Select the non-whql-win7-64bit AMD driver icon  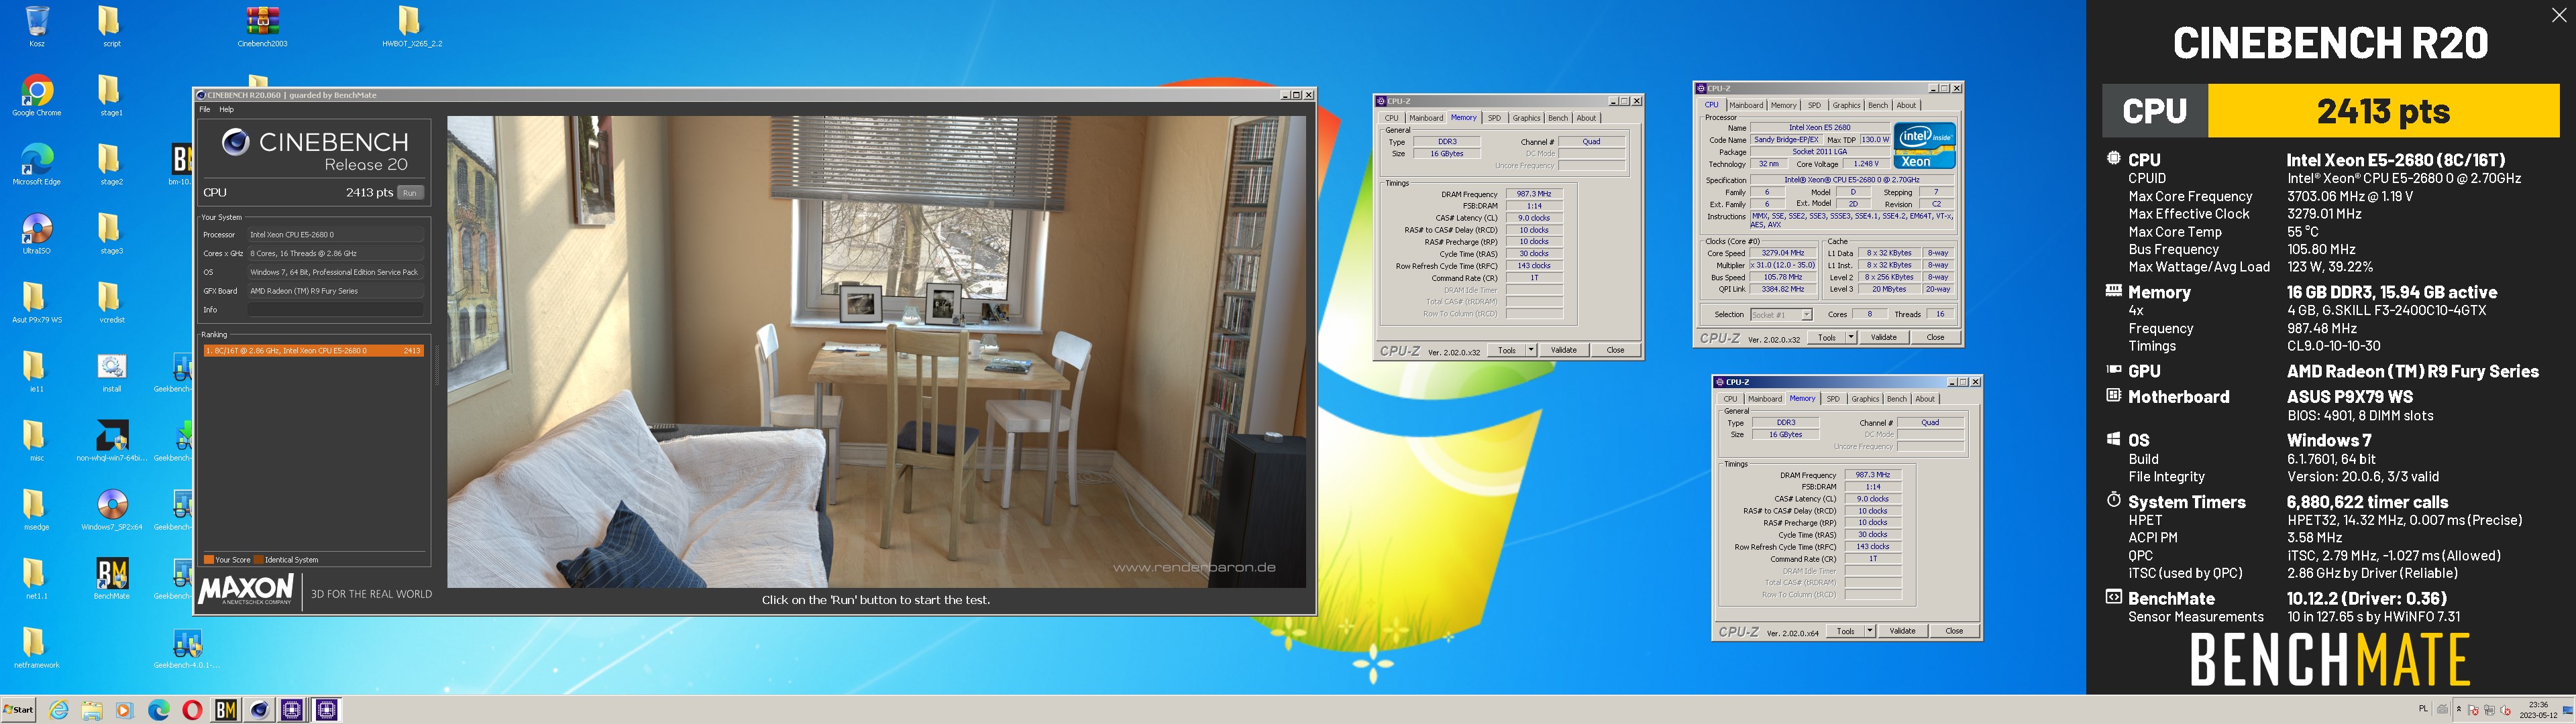click(111, 441)
